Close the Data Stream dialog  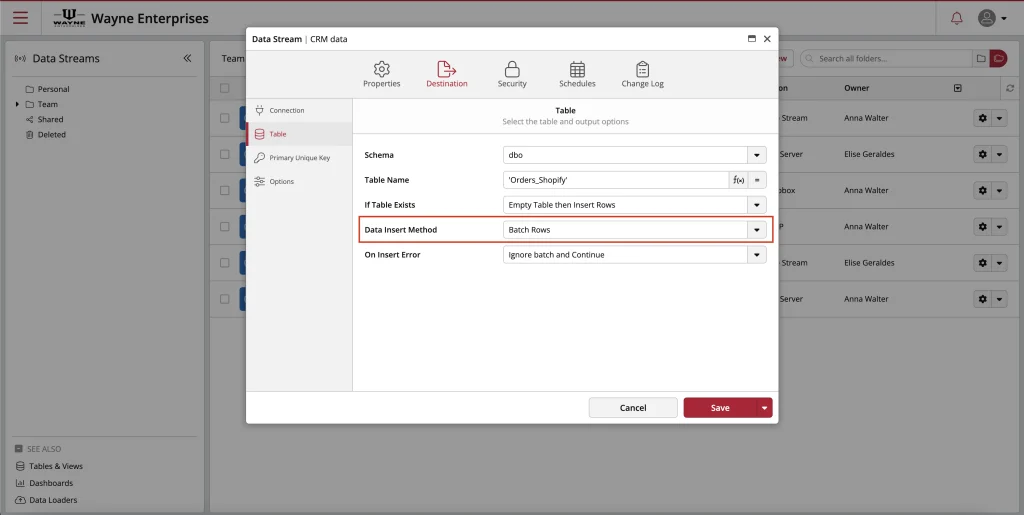pyautogui.click(x=767, y=39)
